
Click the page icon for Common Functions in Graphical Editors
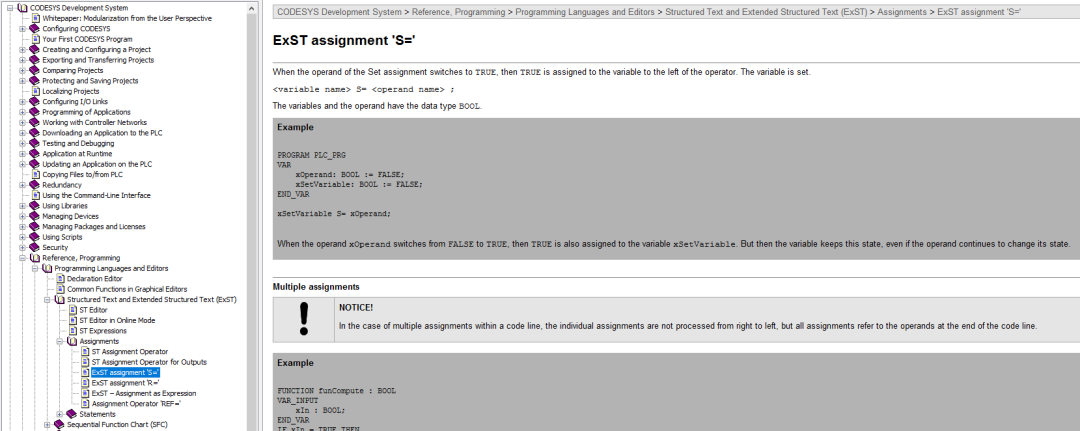[x=61, y=289]
